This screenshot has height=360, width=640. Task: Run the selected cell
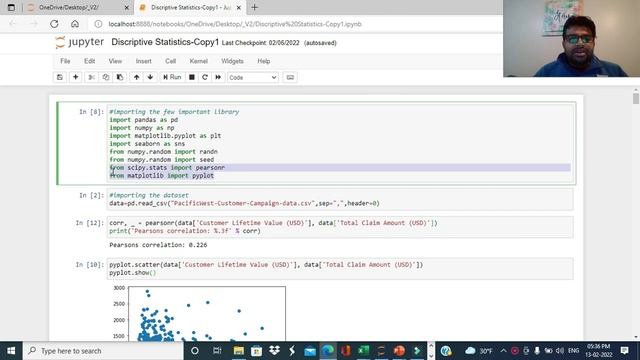click(172, 77)
